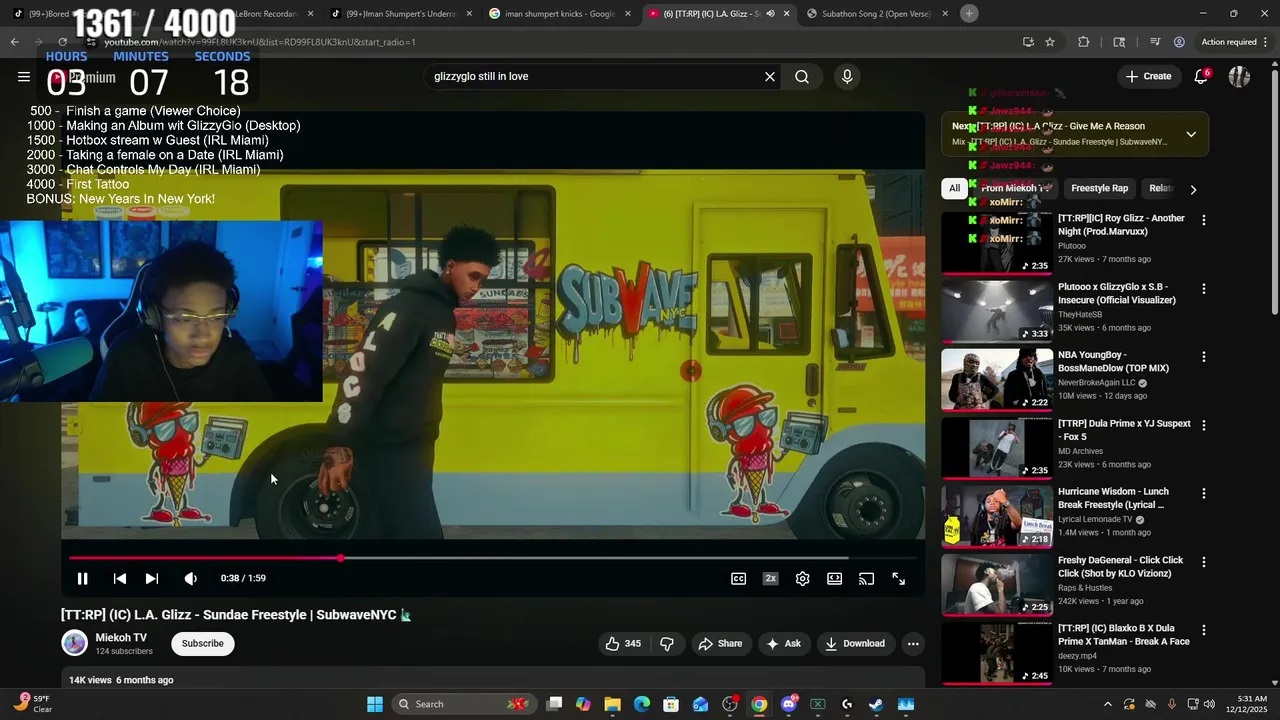This screenshot has height=720, width=1280.
Task: Show more filter chips with the right arrow
Action: [1192, 188]
